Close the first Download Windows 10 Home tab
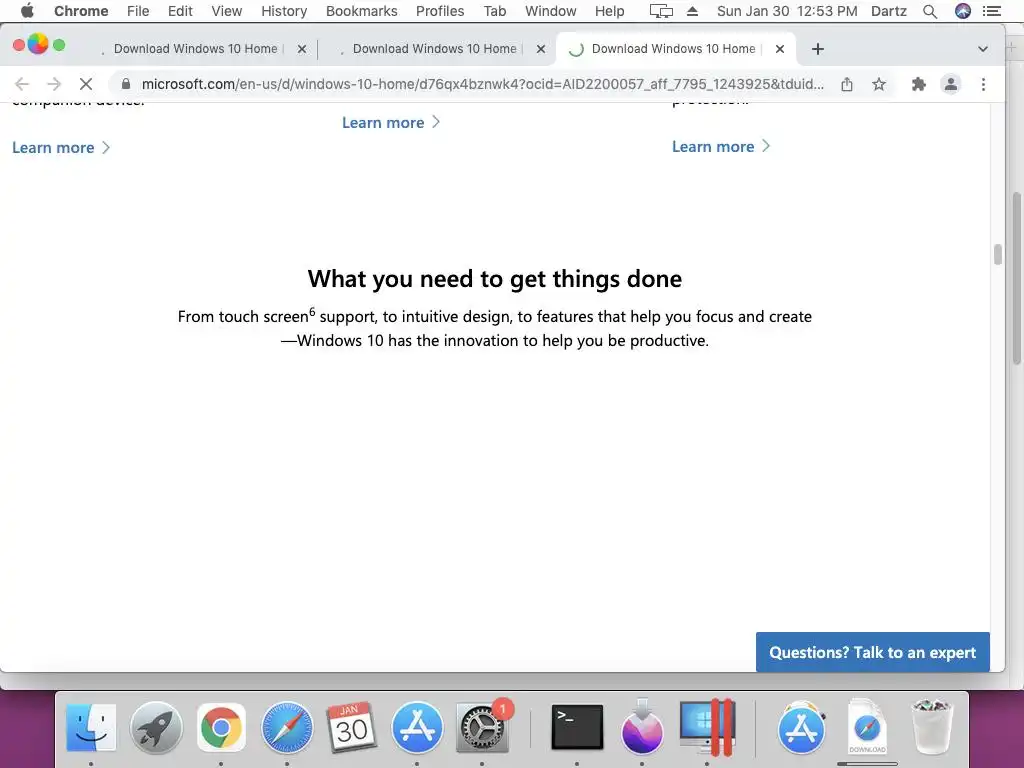 (302, 49)
